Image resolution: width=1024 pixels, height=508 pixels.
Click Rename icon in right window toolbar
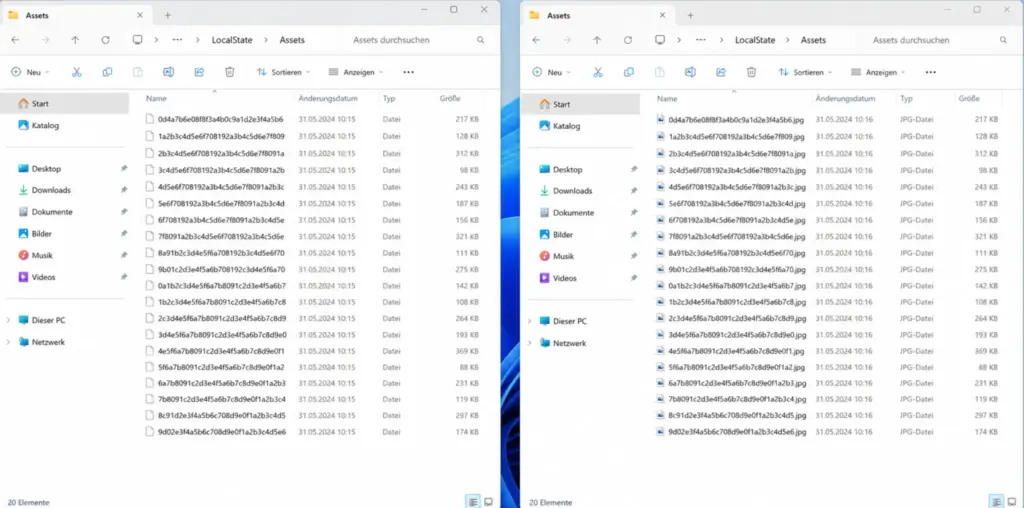point(690,72)
